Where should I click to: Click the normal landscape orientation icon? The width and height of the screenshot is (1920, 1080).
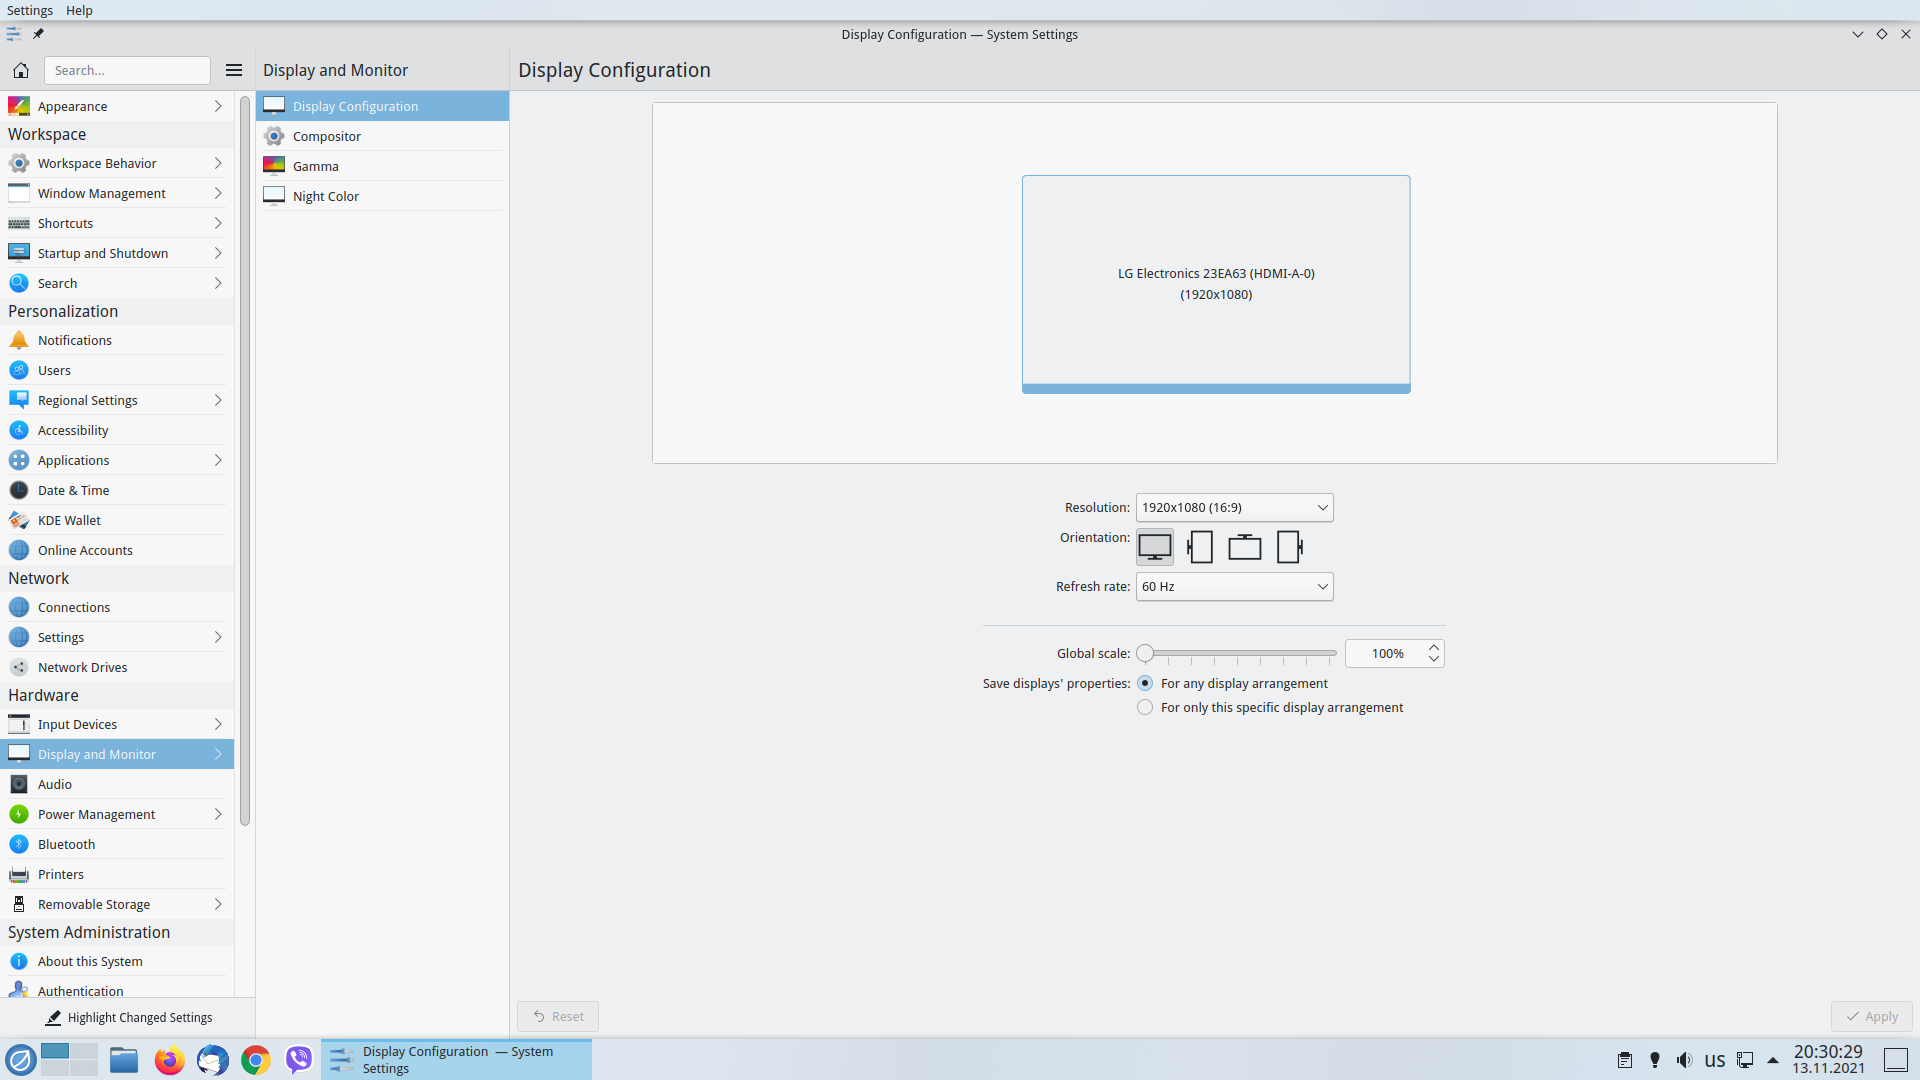pyautogui.click(x=1155, y=547)
